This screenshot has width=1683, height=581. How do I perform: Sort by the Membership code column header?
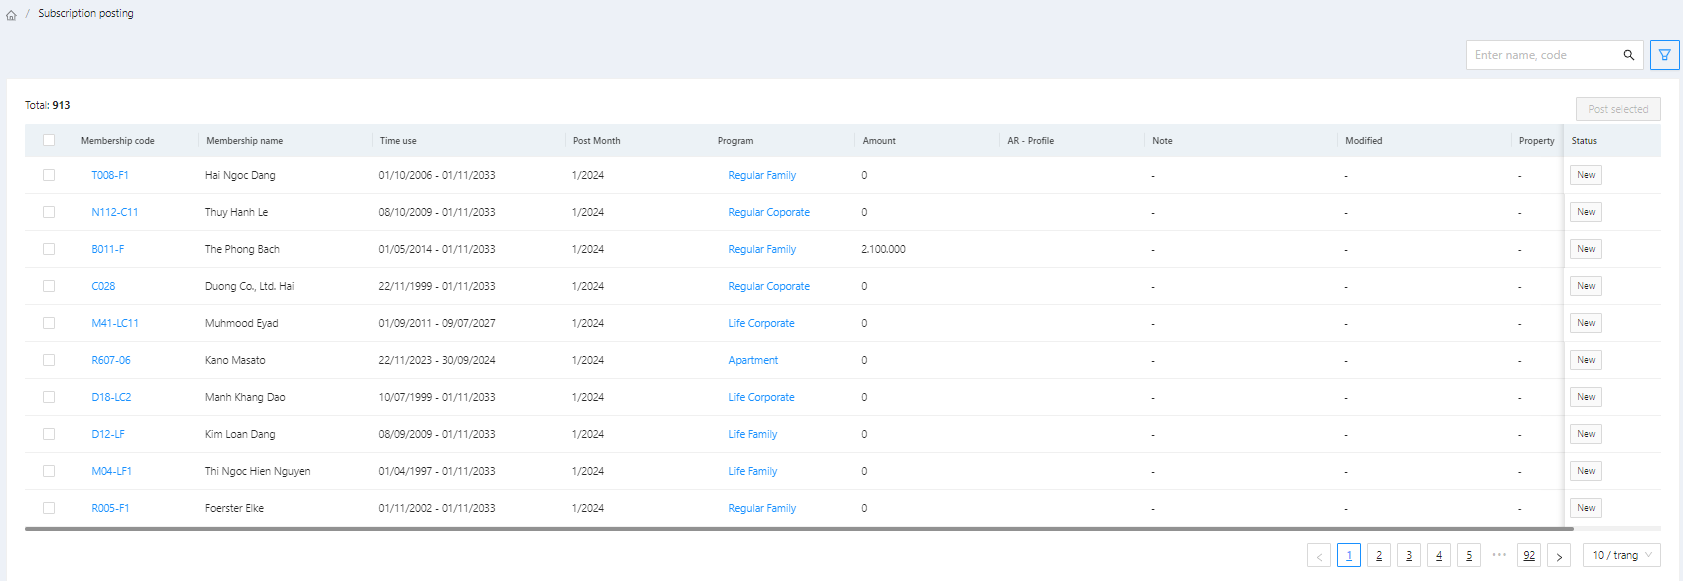(118, 141)
